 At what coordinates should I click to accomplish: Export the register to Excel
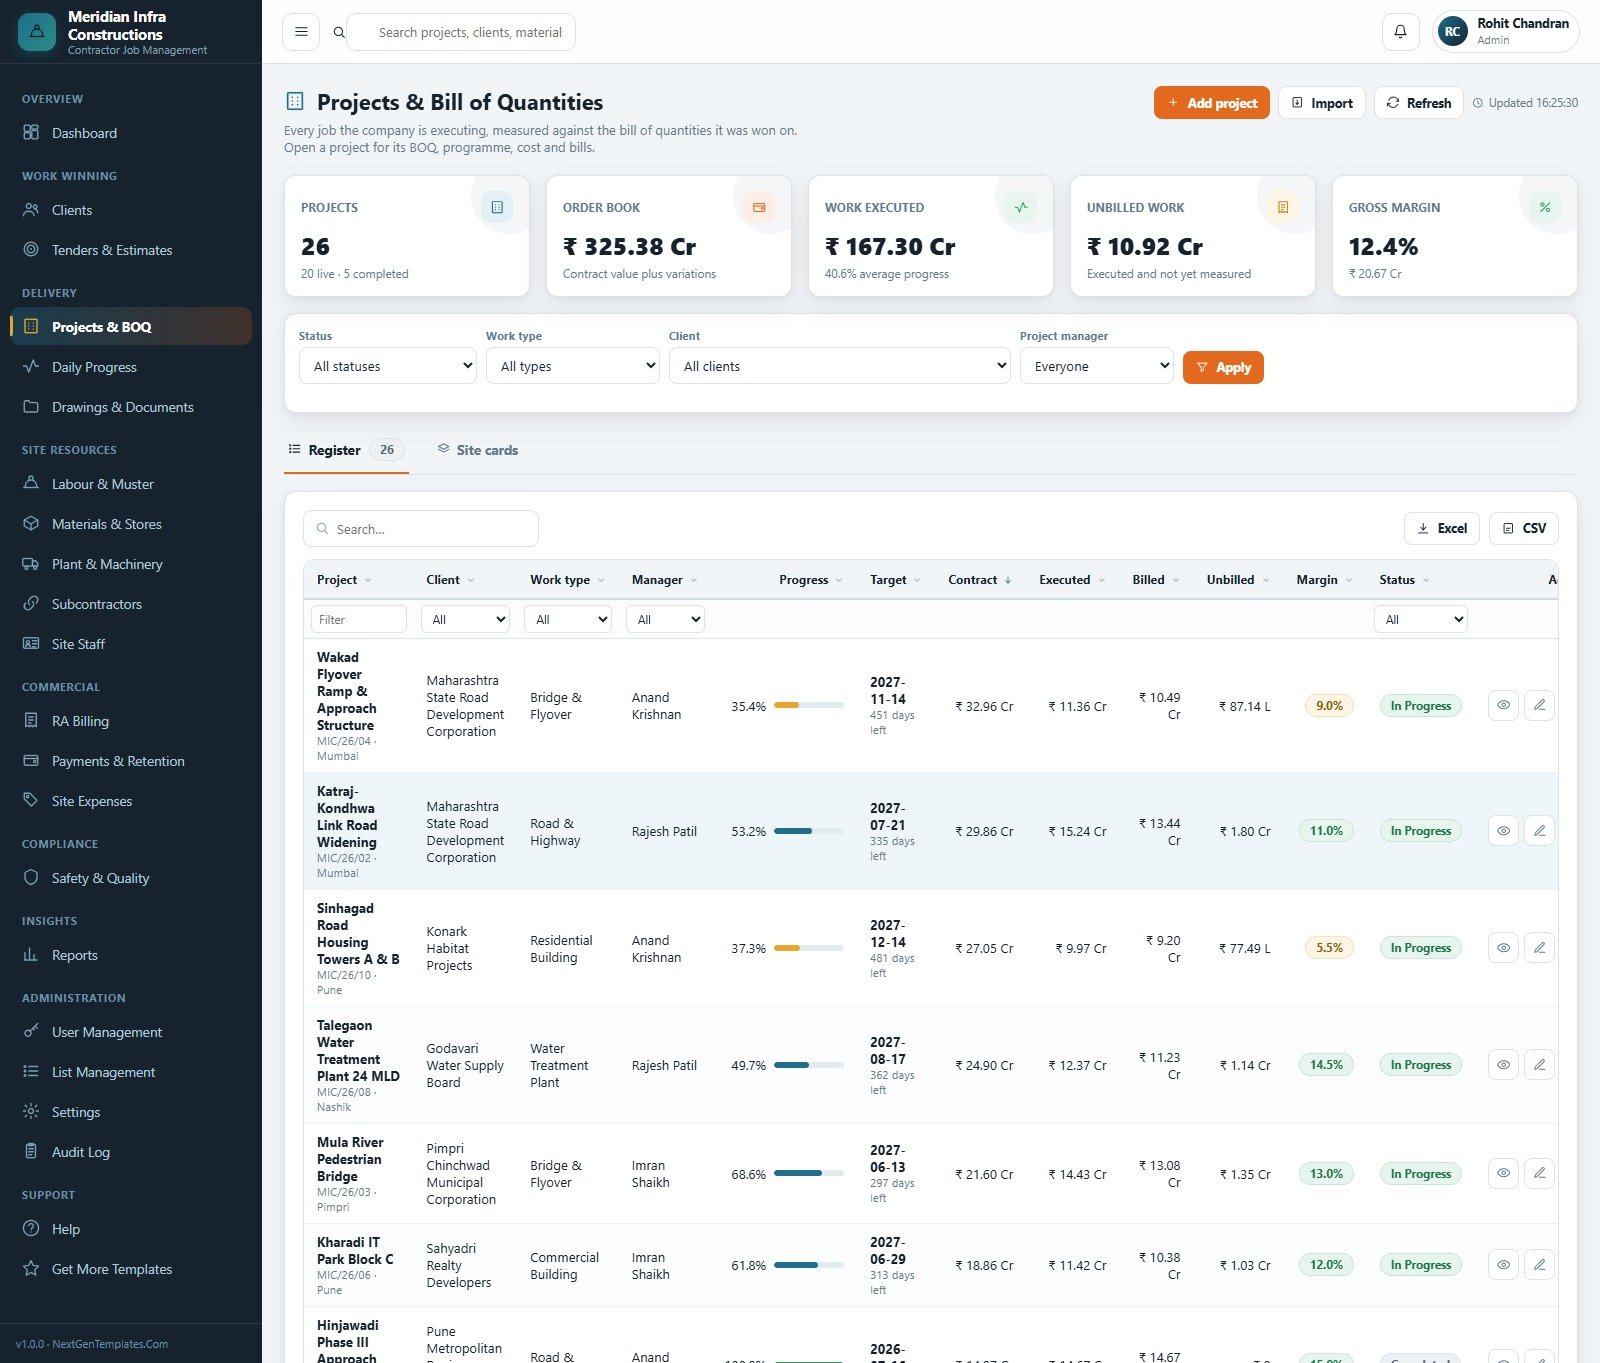point(1442,528)
